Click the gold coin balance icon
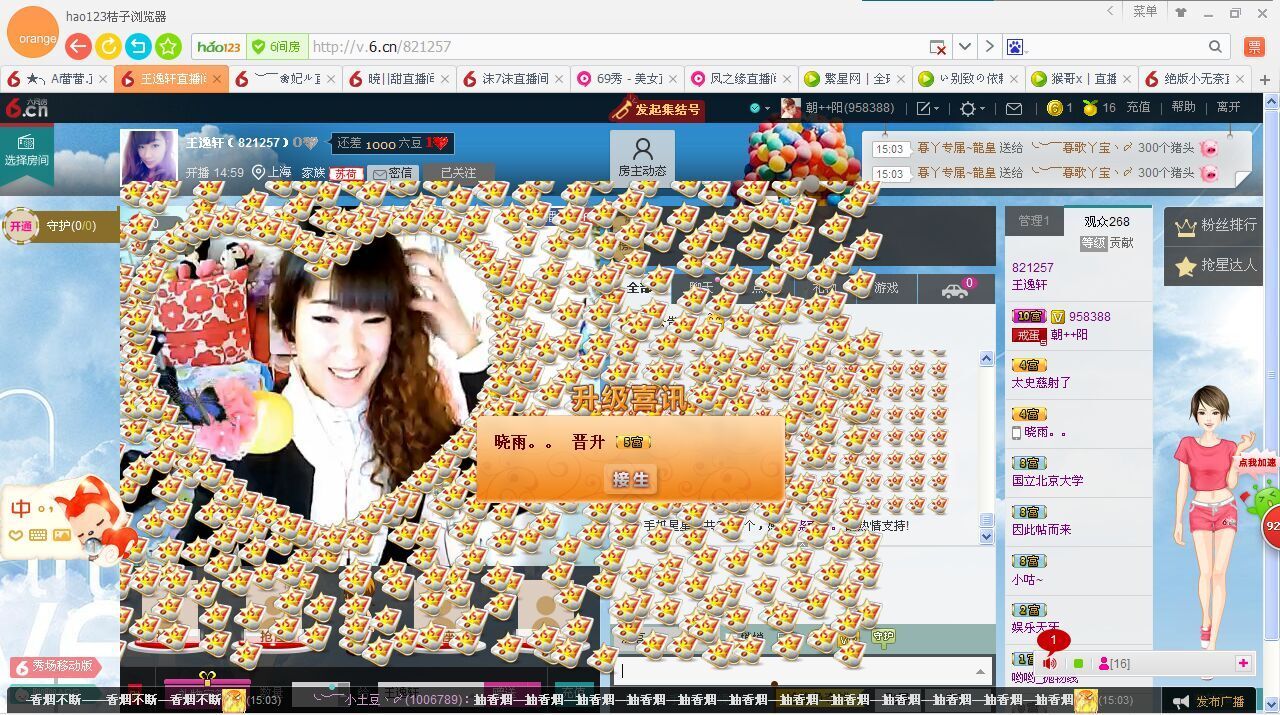Image resolution: width=1280 pixels, height=715 pixels. 1055,108
